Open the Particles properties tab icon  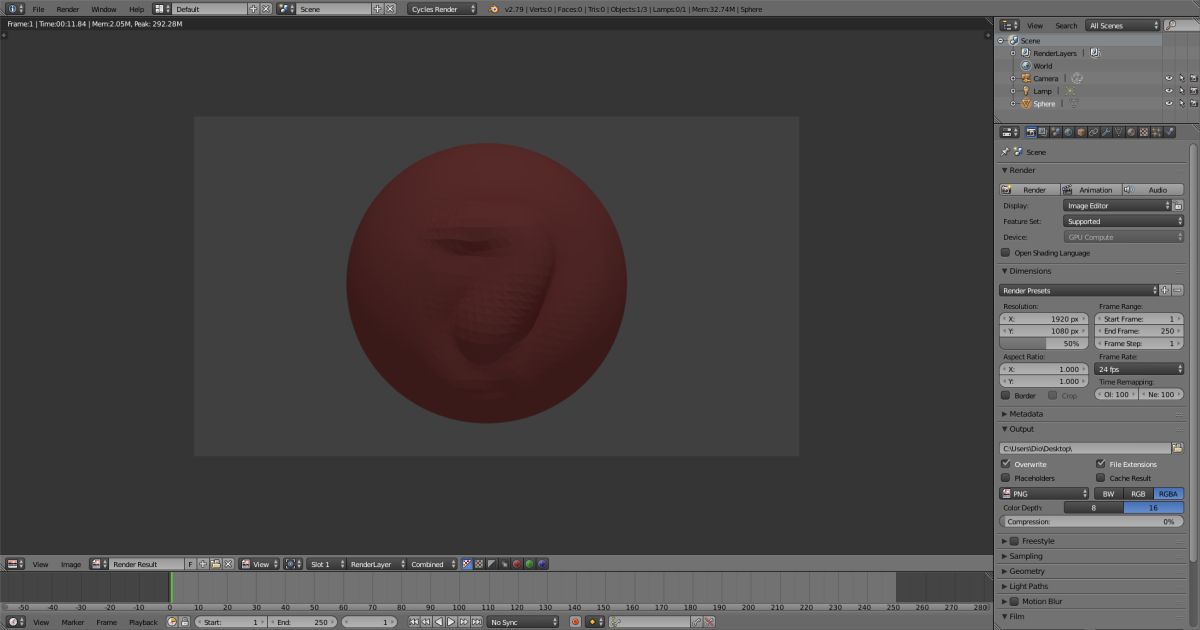1156,132
